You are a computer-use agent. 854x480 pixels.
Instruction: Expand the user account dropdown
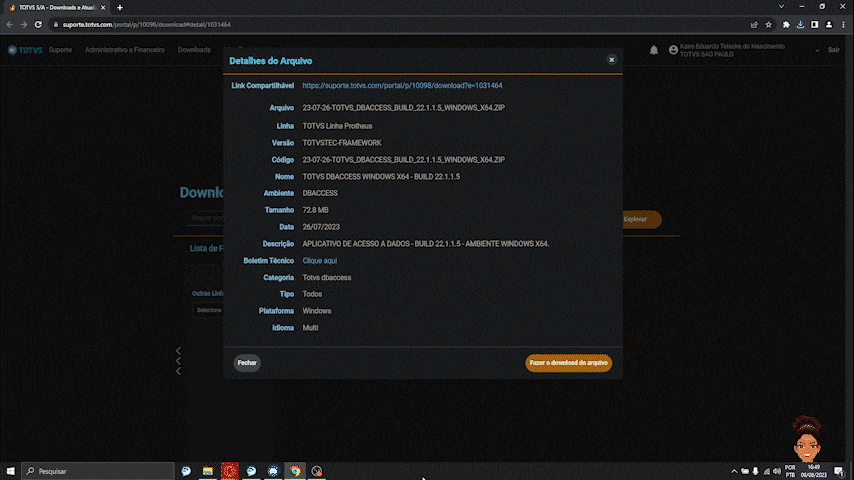tap(817, 51)
